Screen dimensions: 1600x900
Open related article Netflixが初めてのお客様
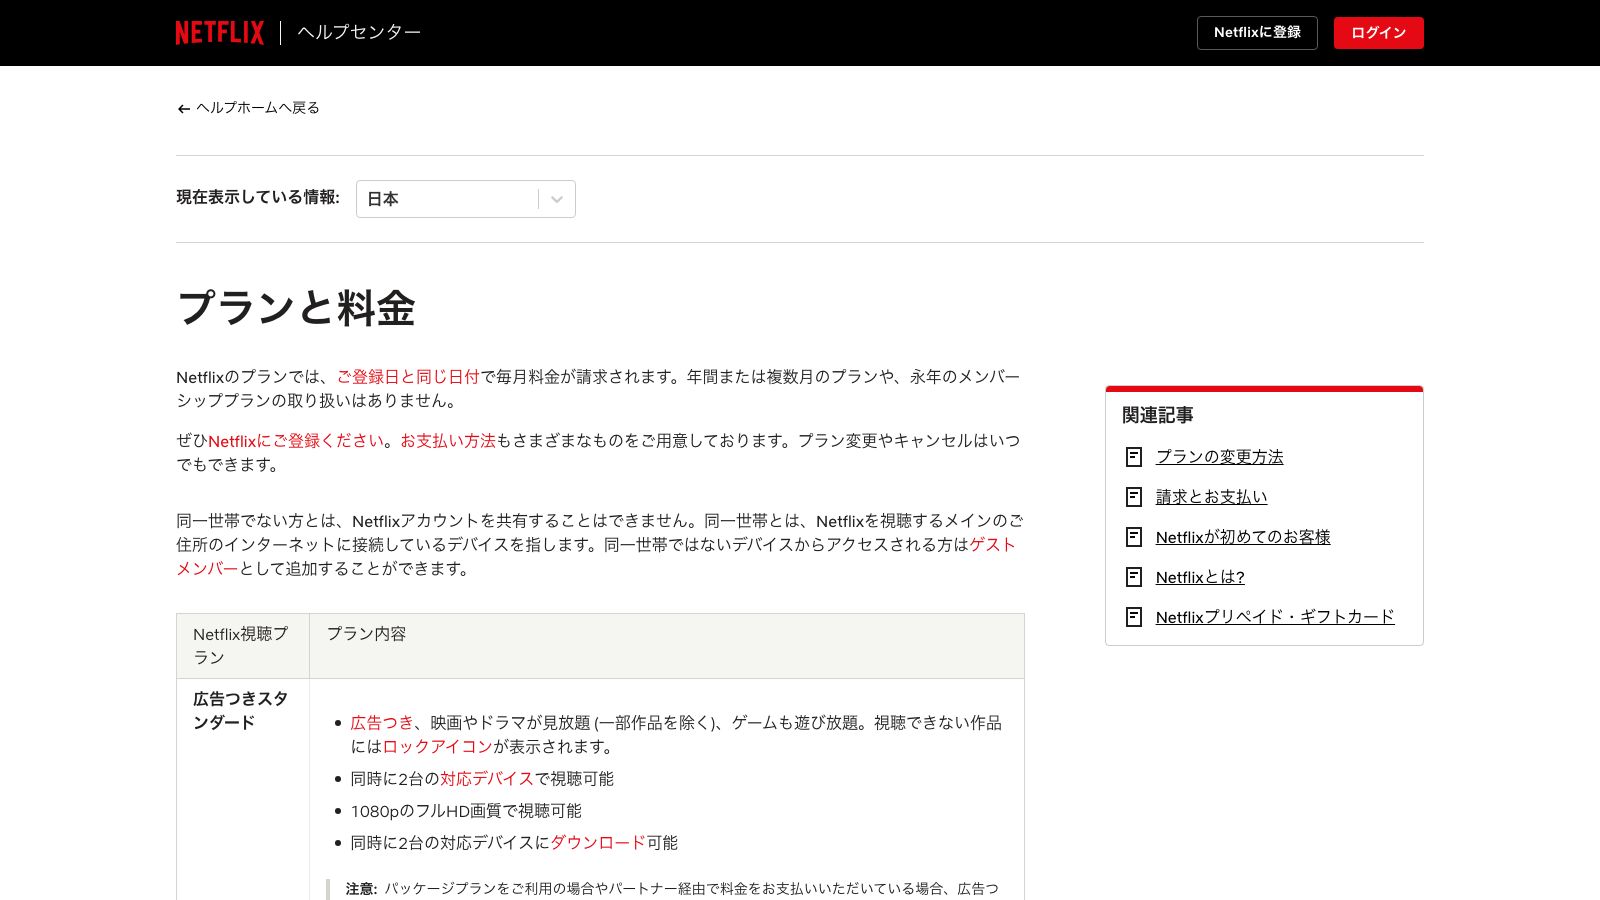tap(1243, 537)
